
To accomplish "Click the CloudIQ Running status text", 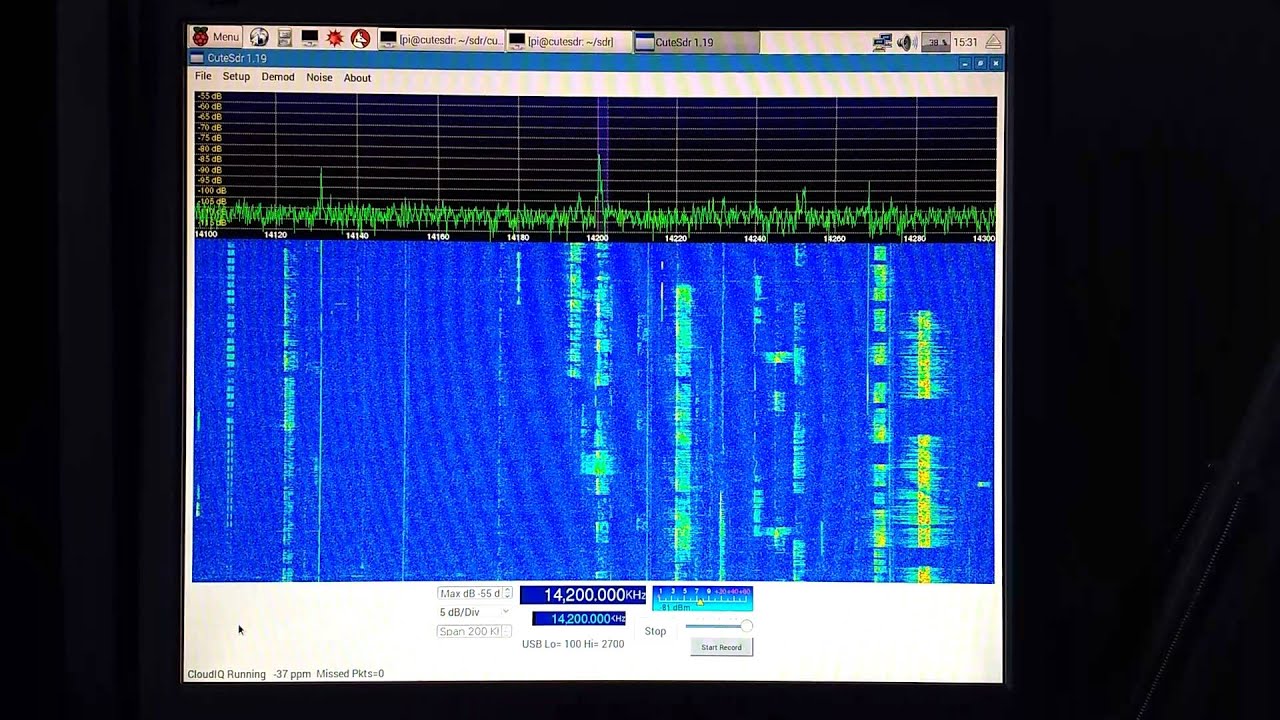I will pos(227,674).
